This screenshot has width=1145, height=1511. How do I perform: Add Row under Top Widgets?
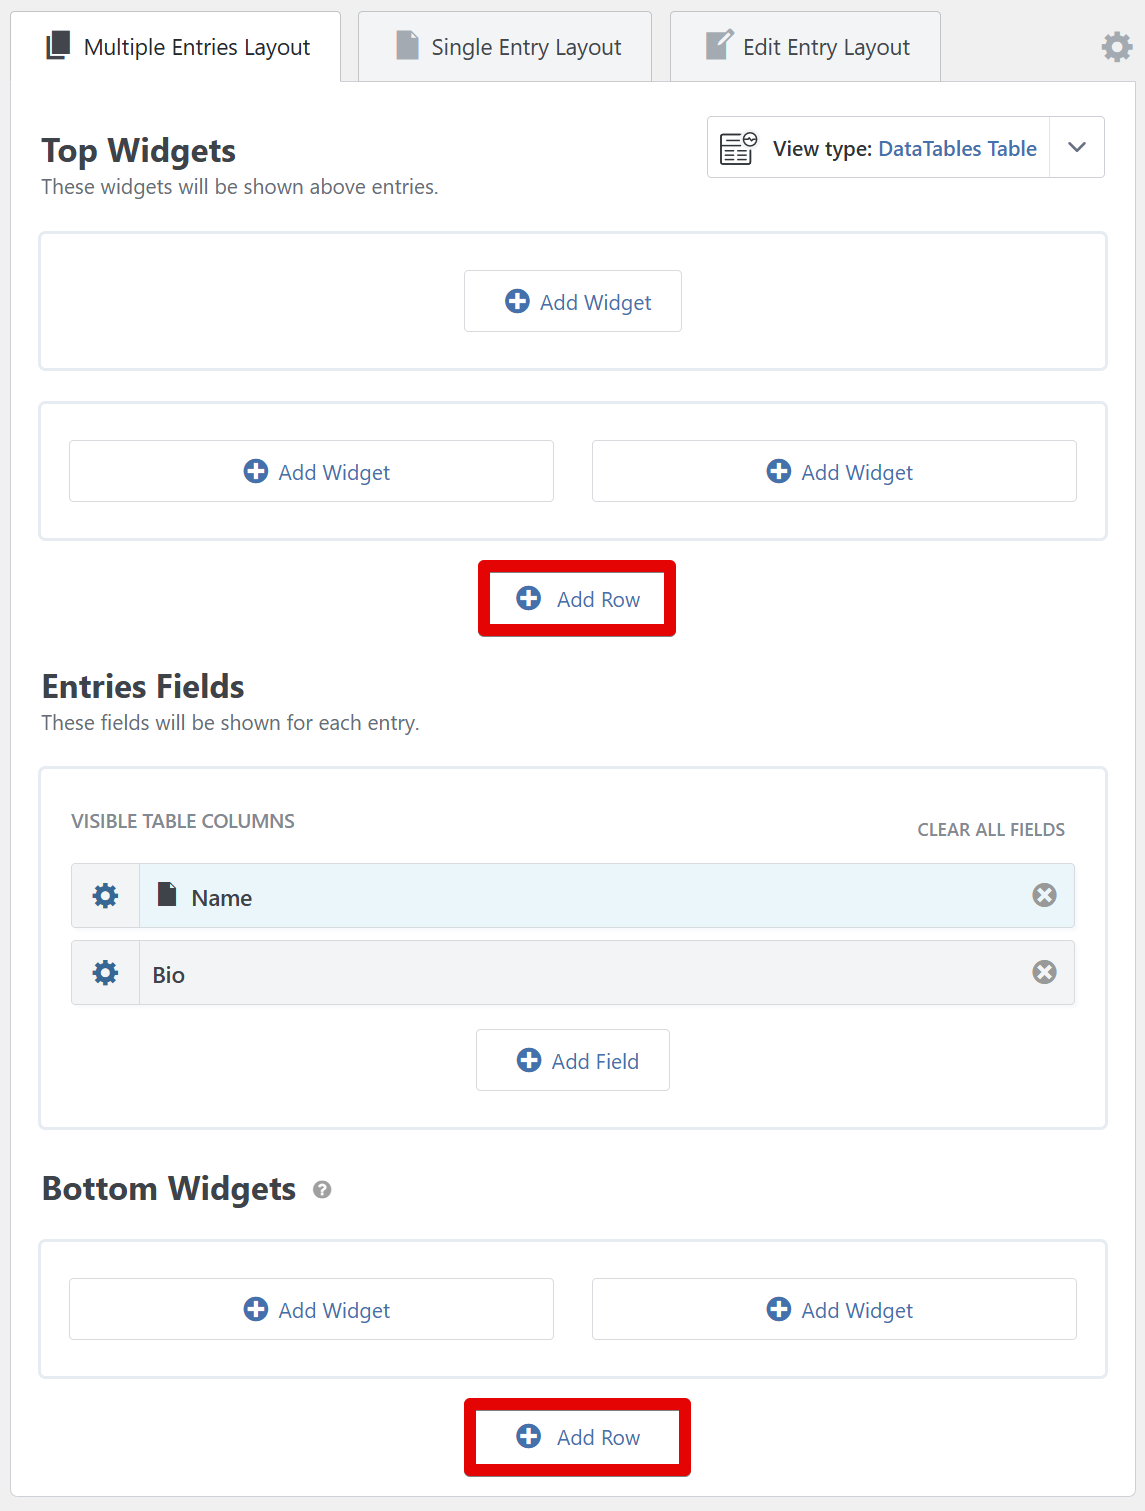[x=577, y=598]
